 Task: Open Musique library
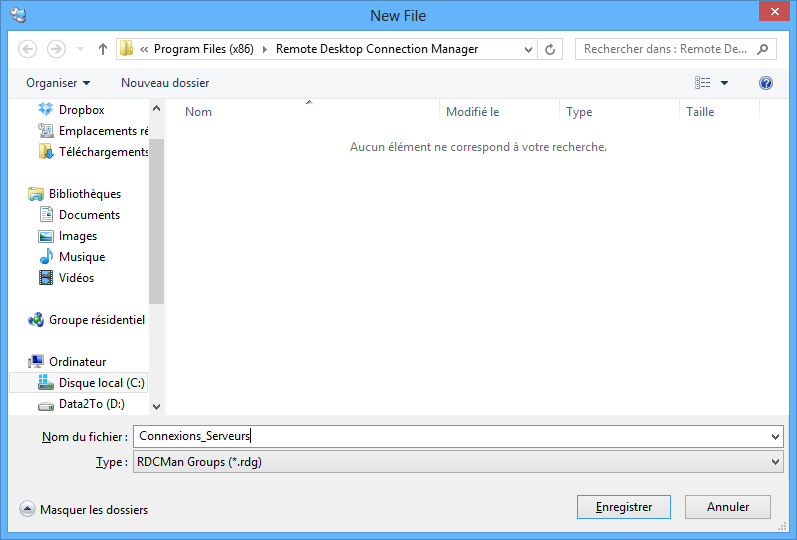82,257
